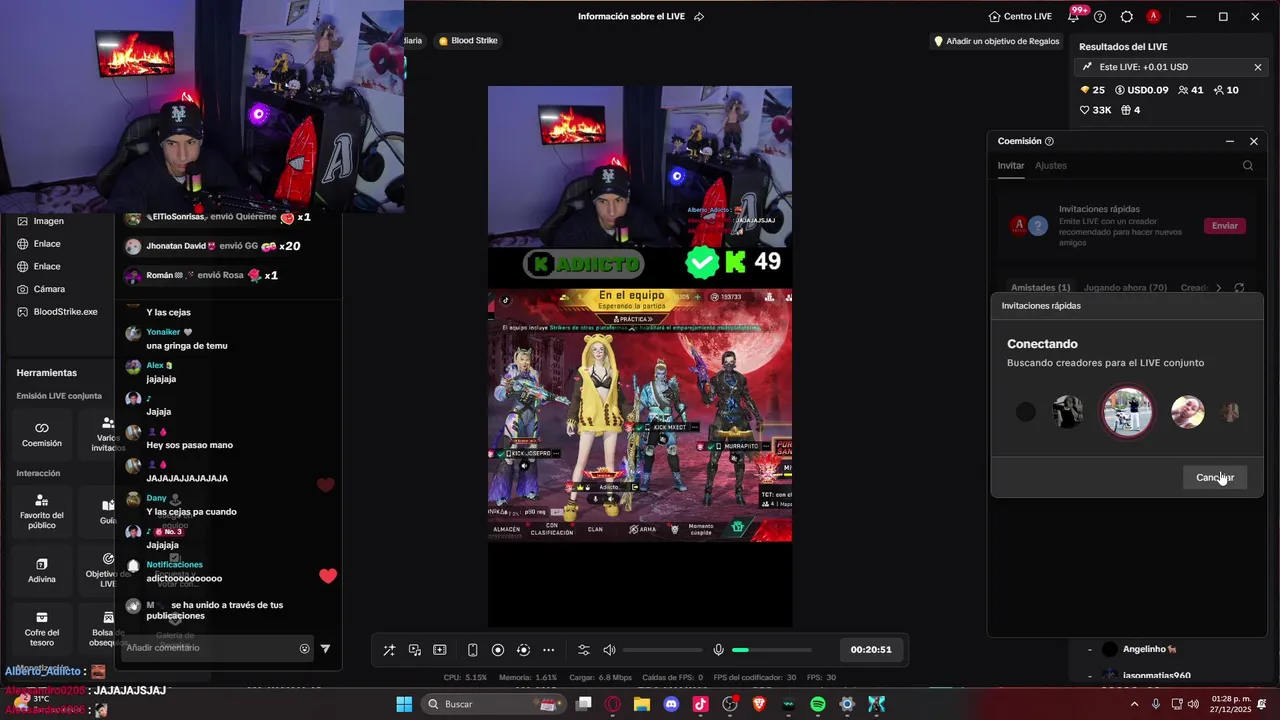Select the Cámara source
This screenshot has height=720, width=1280.
49,289
